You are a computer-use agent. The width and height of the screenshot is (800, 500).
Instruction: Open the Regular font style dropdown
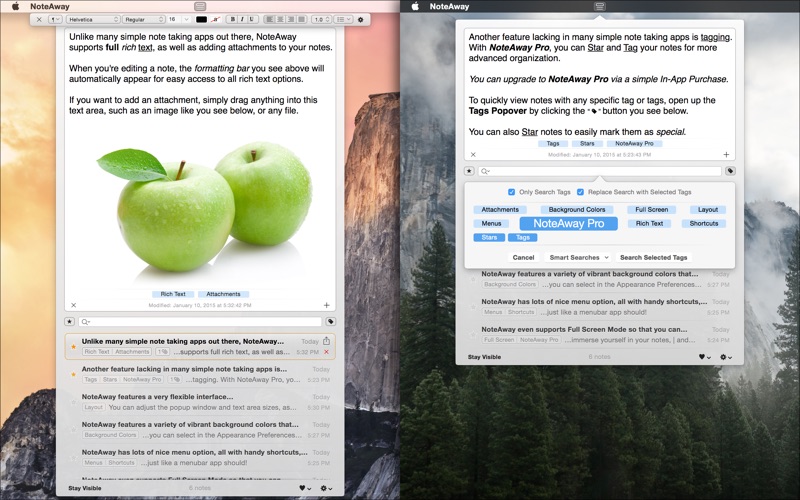pos(143,19)
